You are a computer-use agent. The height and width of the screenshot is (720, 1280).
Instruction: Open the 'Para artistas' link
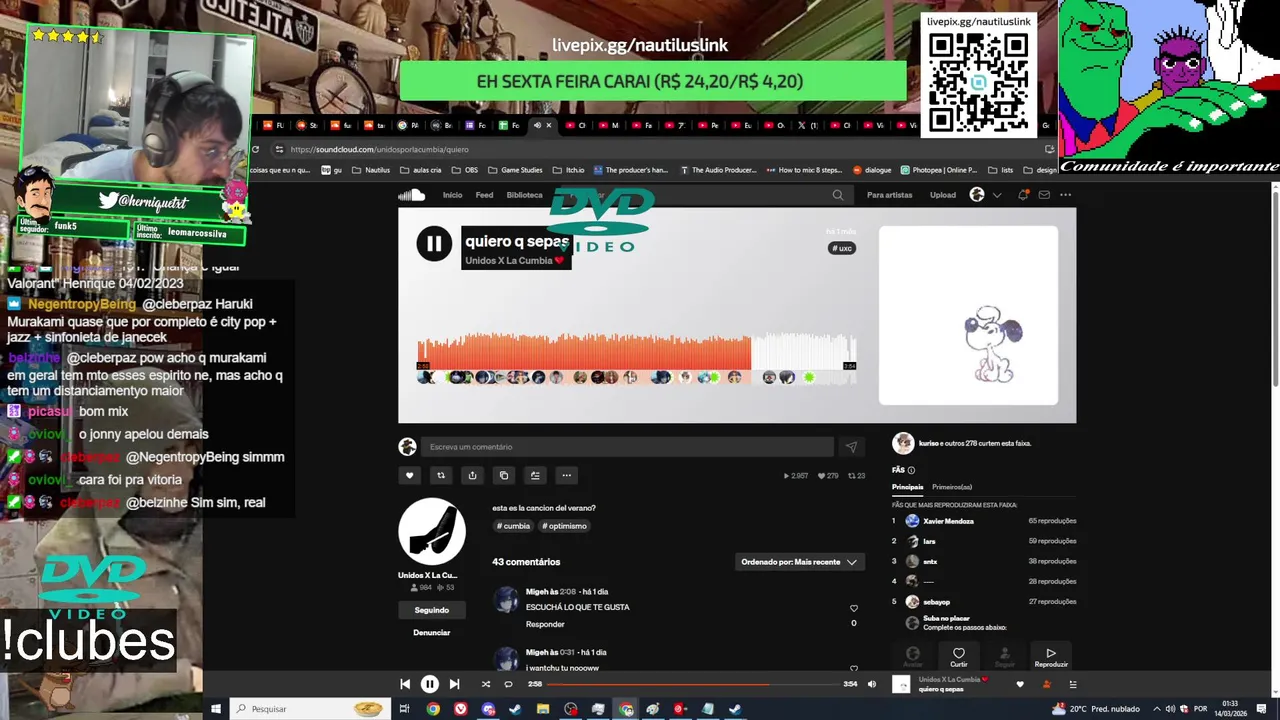tap(889, 195)
